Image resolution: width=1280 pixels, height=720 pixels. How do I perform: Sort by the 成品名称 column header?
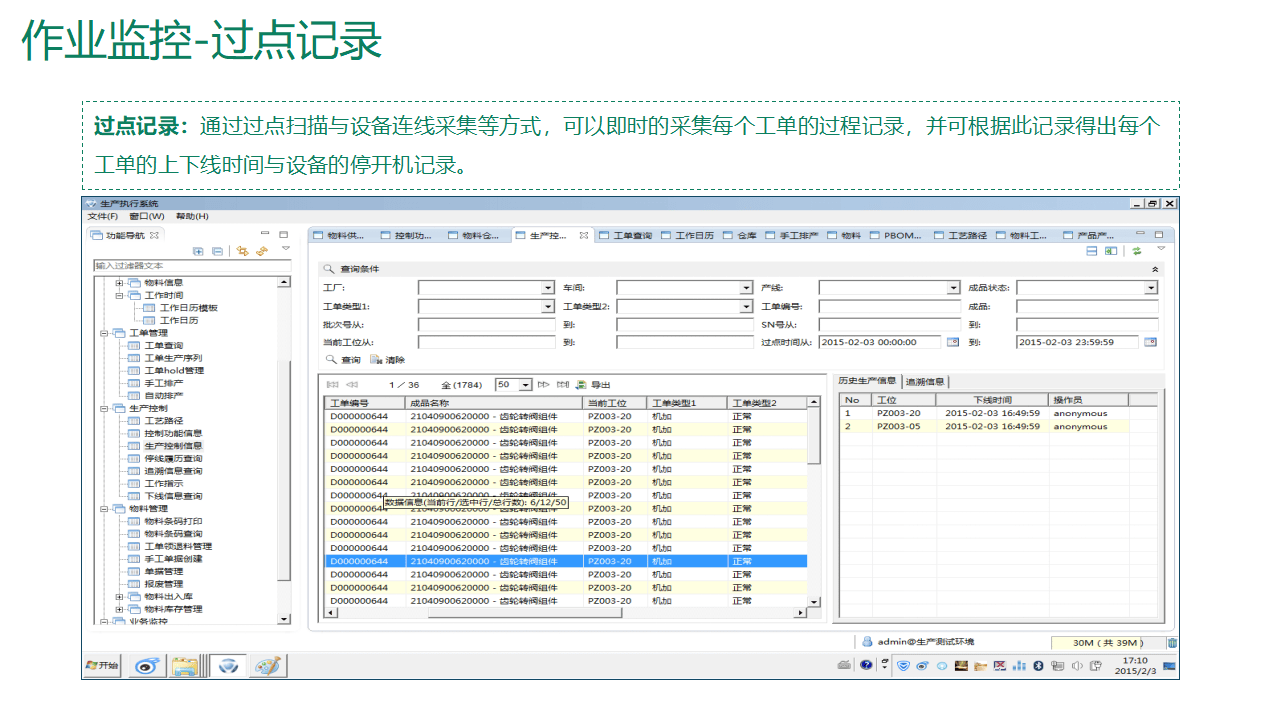(494, 402)
